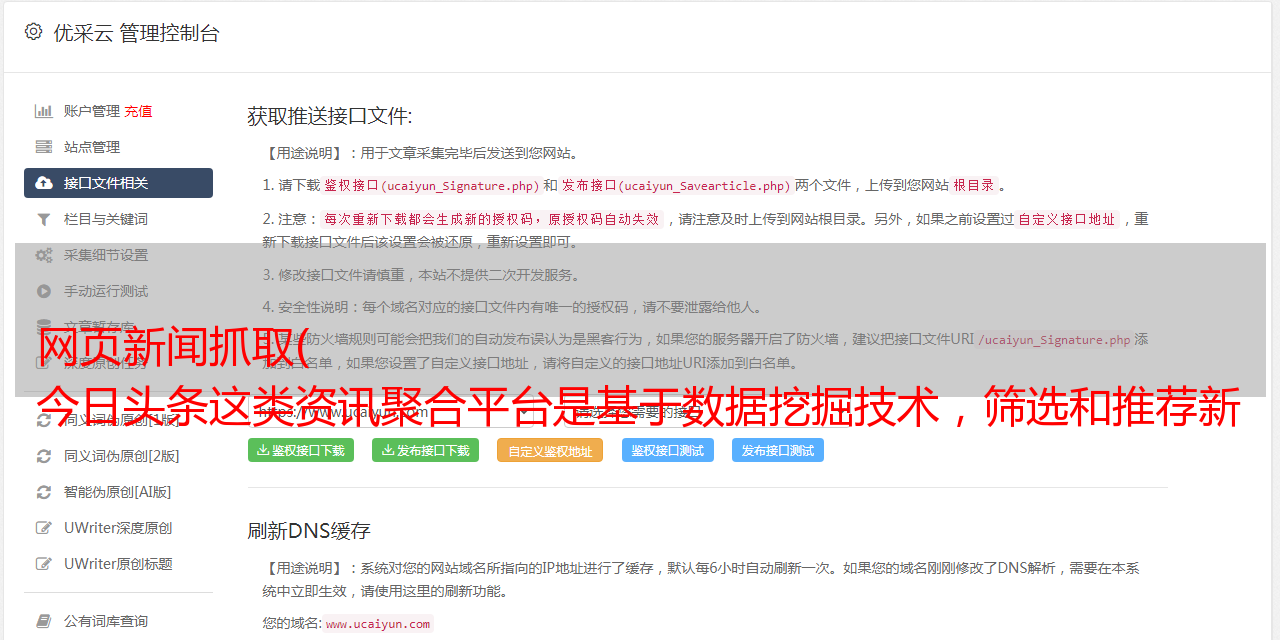
Task: Click the 刷新DNS缓存 heading
Action: point(309,530)
